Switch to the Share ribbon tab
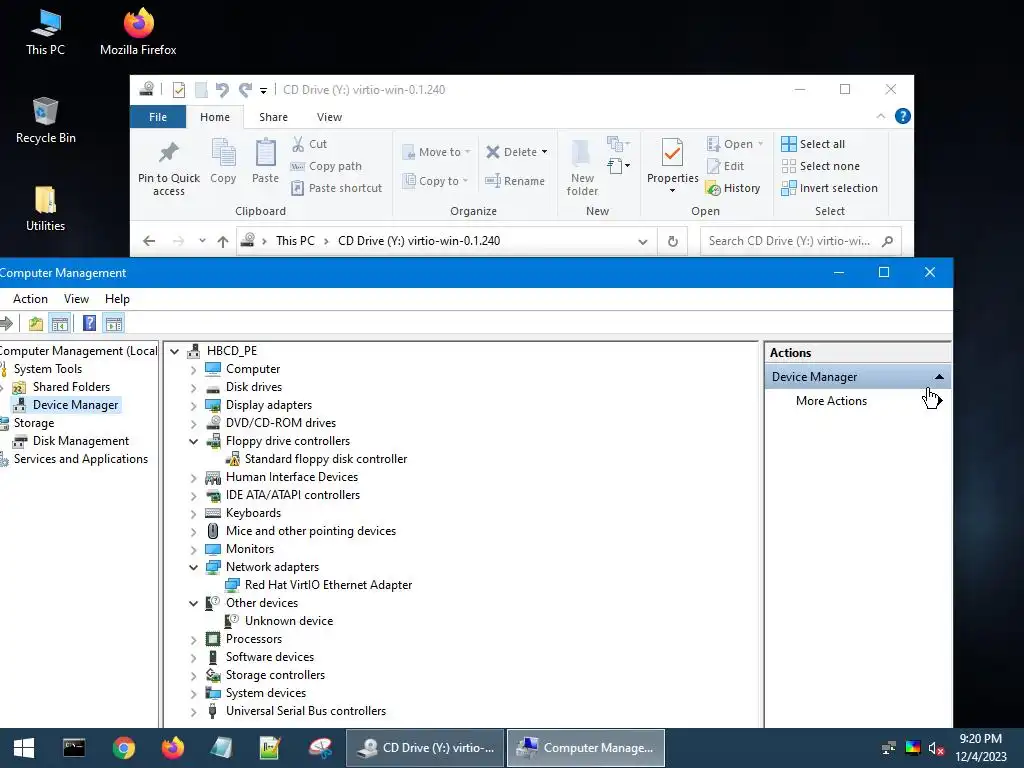The height and width of the screenshot is (768, 1024). coord(273,117)
